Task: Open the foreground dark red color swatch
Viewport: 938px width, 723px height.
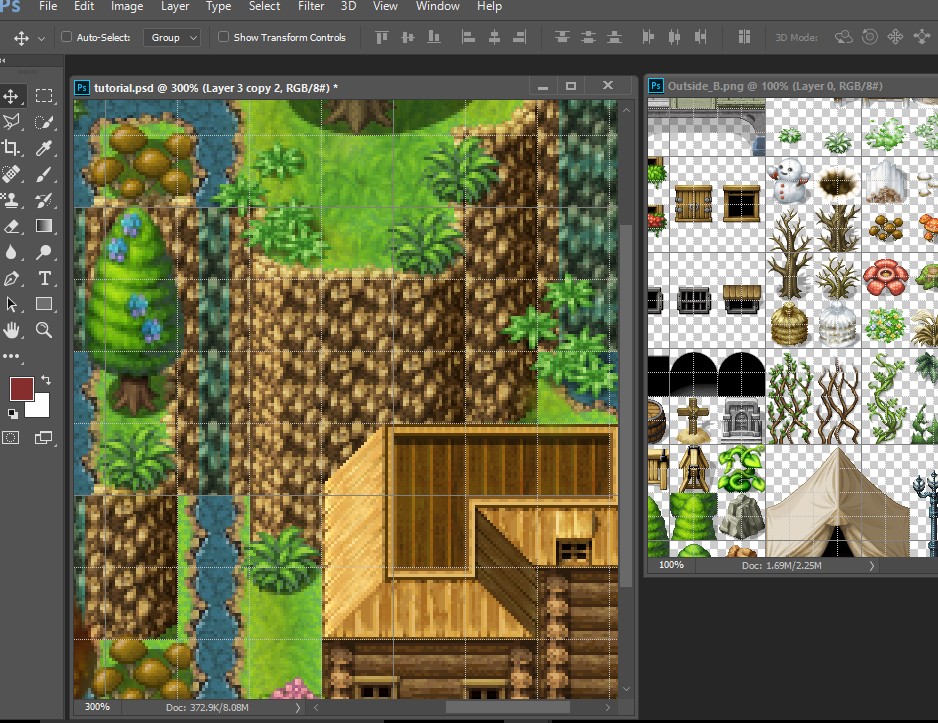Action: tap(20, 388)
